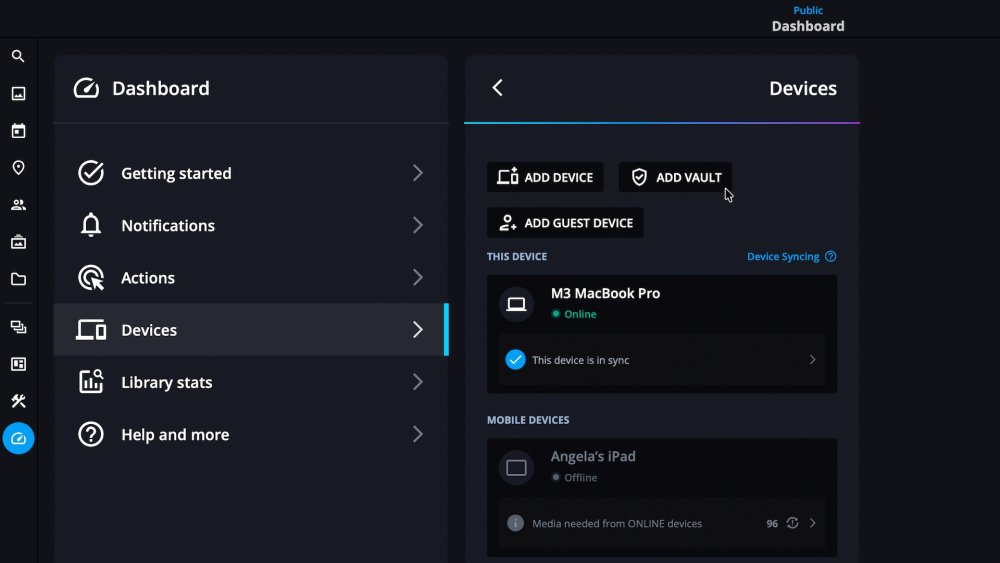Click the ADD GUEST DEVICE button

pos(565,223)
